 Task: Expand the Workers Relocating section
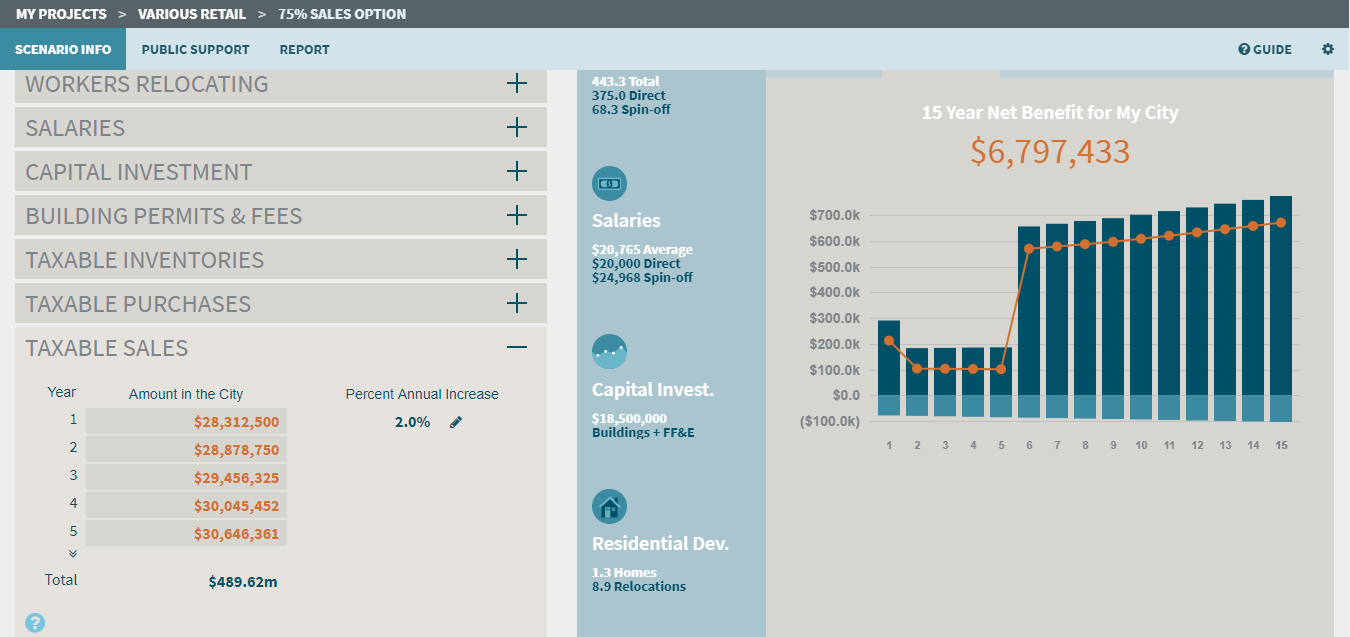point(516,84)
